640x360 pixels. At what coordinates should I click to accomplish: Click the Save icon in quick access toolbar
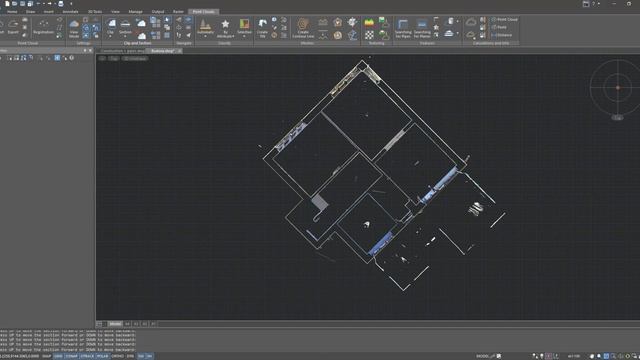coord(22,4)
